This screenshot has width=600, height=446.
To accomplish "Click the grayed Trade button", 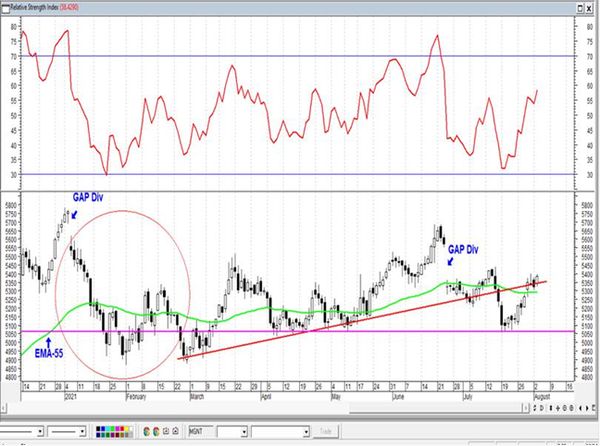I will pyautogui.click(x=326, y=431).
